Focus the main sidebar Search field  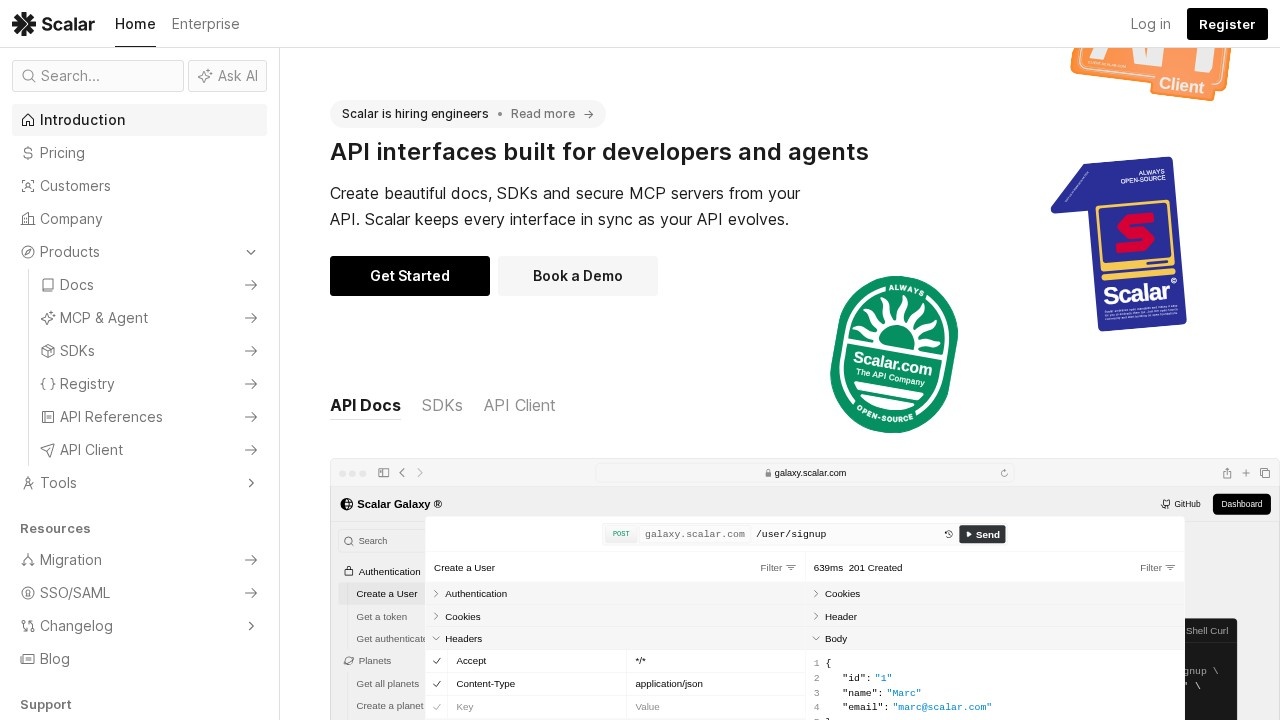[98, 76]
